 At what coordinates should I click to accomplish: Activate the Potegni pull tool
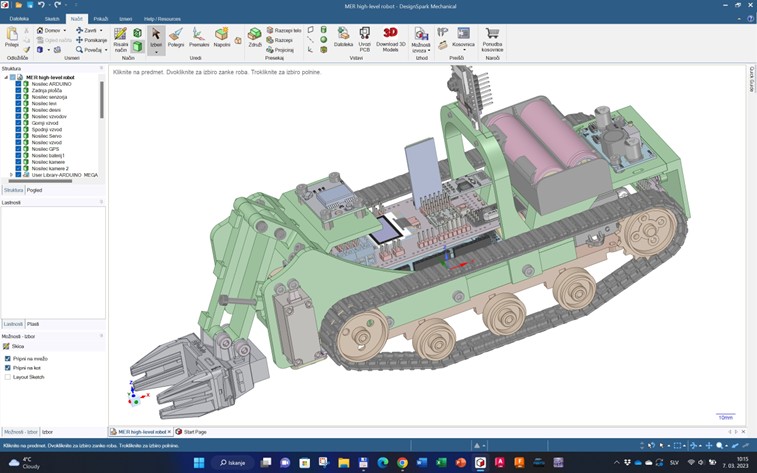176,38
